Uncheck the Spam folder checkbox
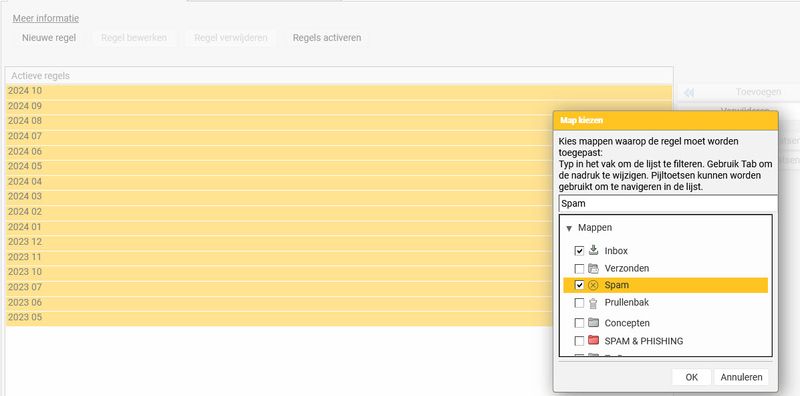Screen dimensions: 800x396 (x=579, y=285)
